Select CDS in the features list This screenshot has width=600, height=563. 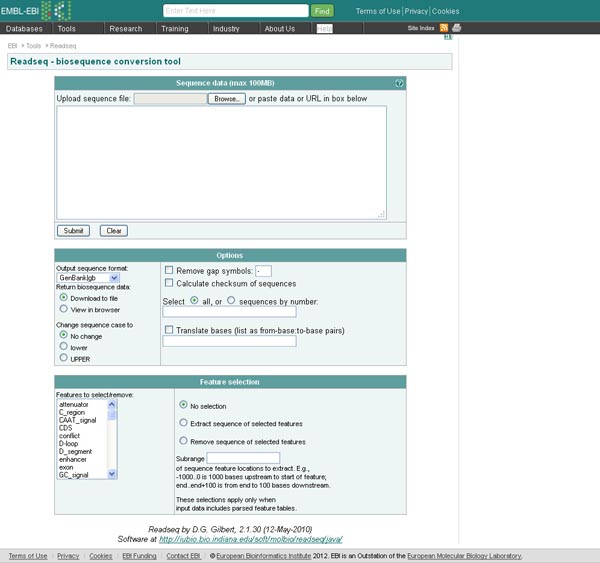[66, 428]
